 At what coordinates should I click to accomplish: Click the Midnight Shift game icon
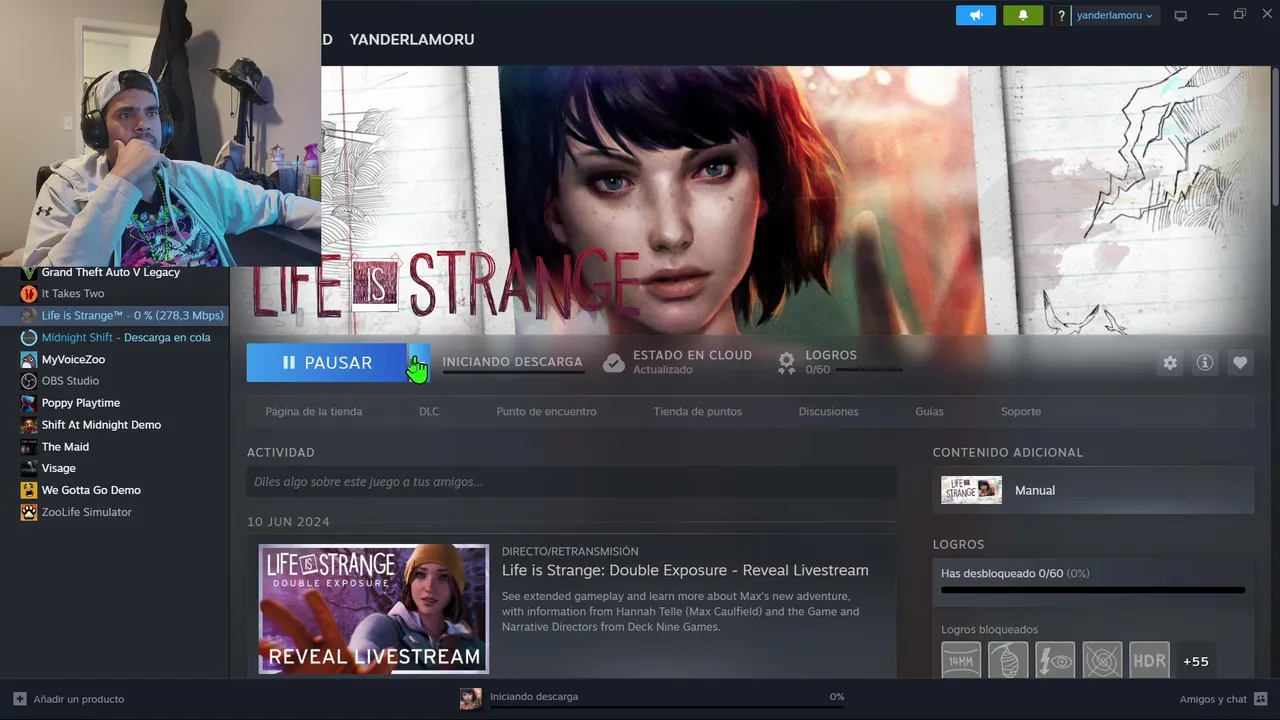[x=29, y=338]
